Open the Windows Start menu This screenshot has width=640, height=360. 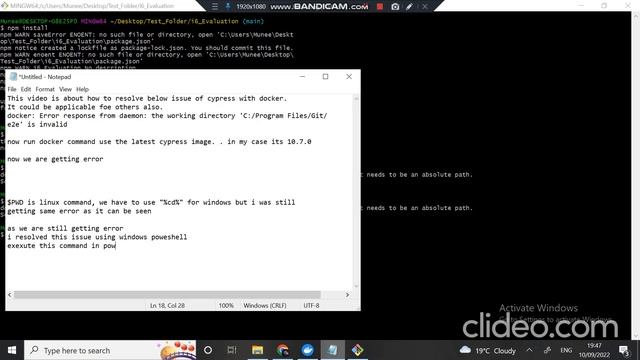pos(12,350)
